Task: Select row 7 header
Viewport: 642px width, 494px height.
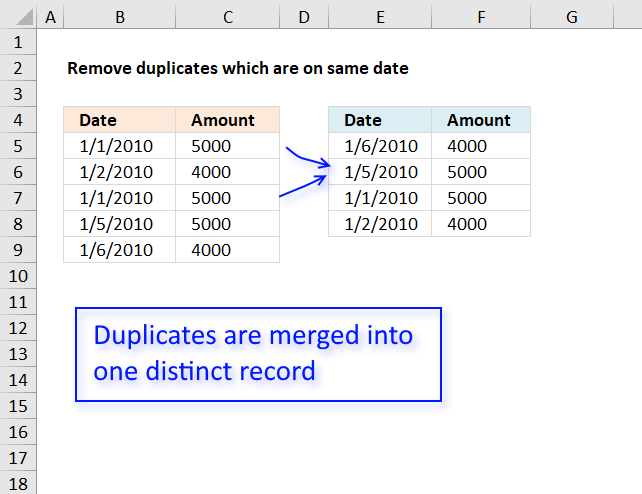Action: tap(18, 198)
